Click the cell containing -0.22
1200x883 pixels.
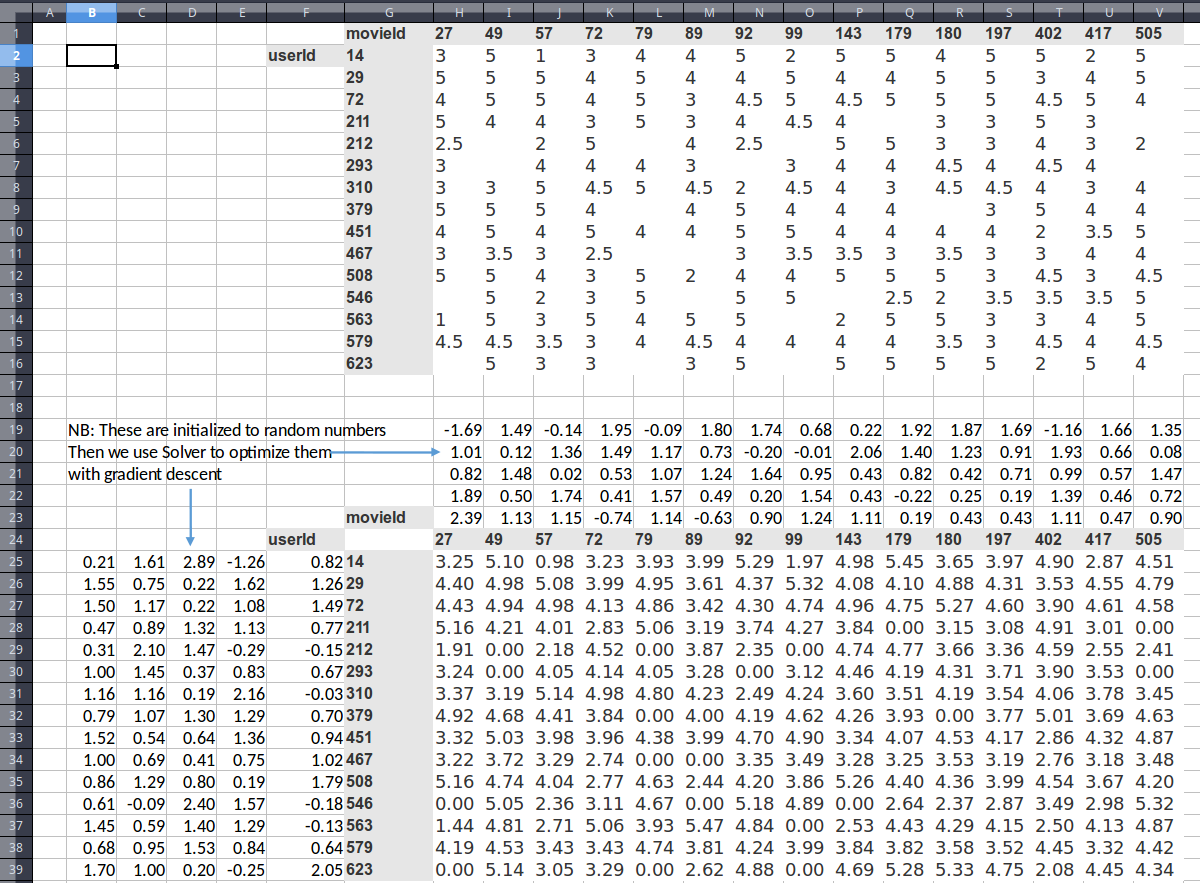[x=909, y=496]
